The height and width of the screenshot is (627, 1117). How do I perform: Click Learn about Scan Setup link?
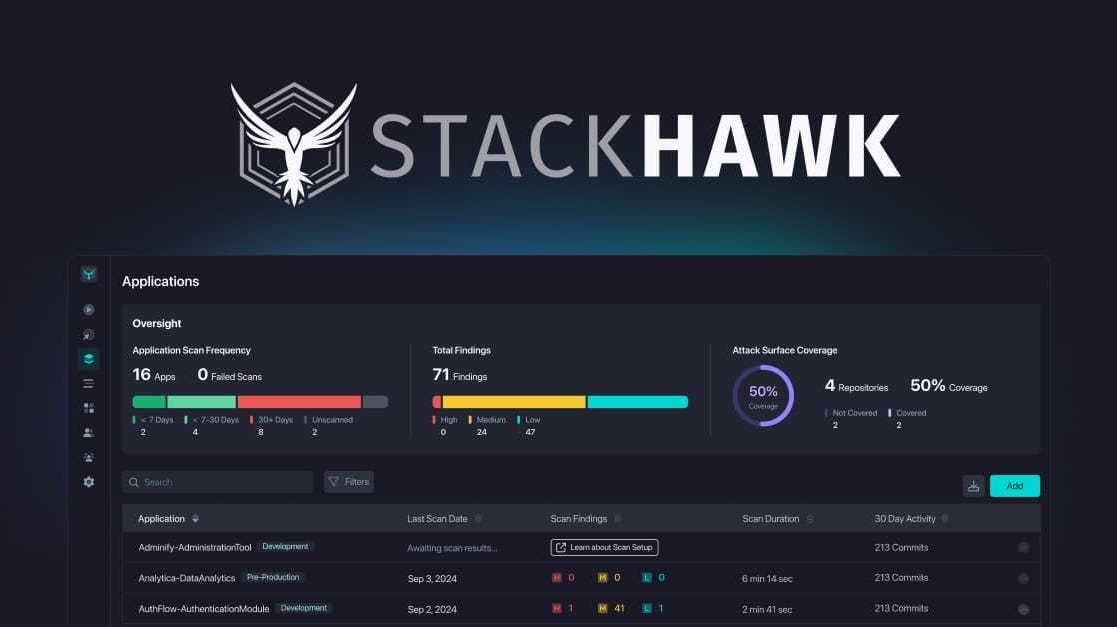point(604,547)
